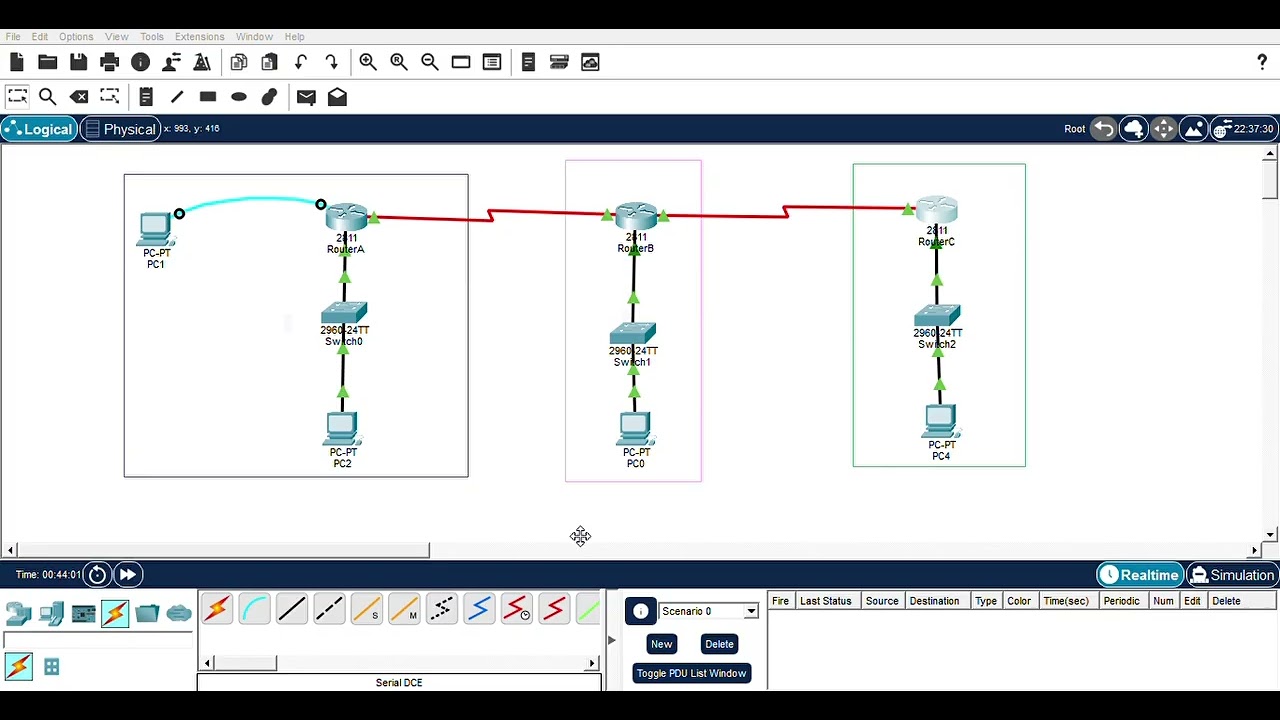Image resolution: width=1280 pixels, height=720 pixels.
Task: Switch to Simulation mode
Action: tap(1232, 575)
